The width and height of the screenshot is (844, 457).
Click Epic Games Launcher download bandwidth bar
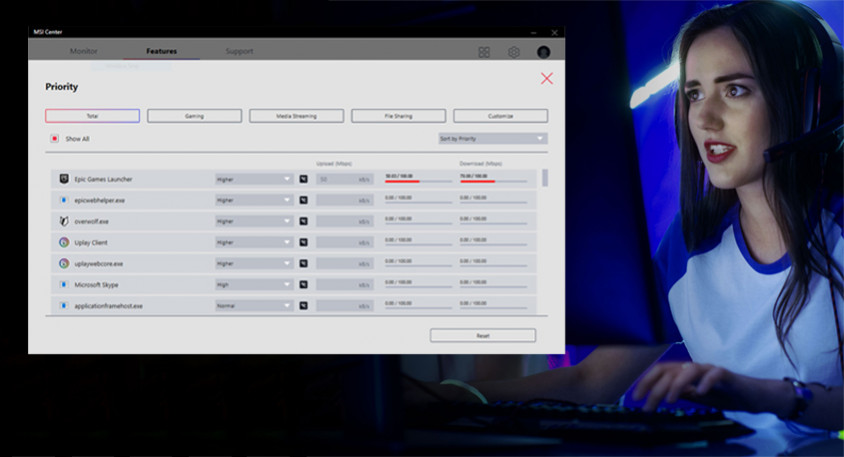[493, 179]
